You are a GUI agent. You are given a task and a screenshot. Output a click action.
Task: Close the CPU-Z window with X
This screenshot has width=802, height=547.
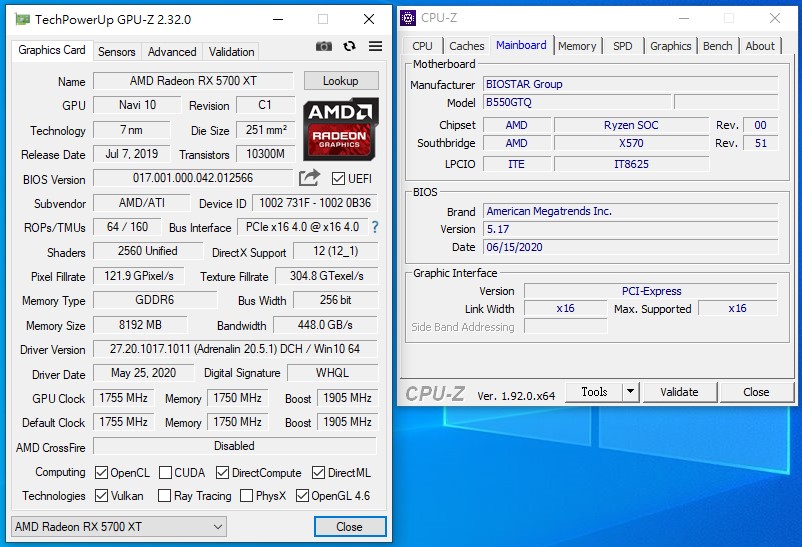(774, 18)
